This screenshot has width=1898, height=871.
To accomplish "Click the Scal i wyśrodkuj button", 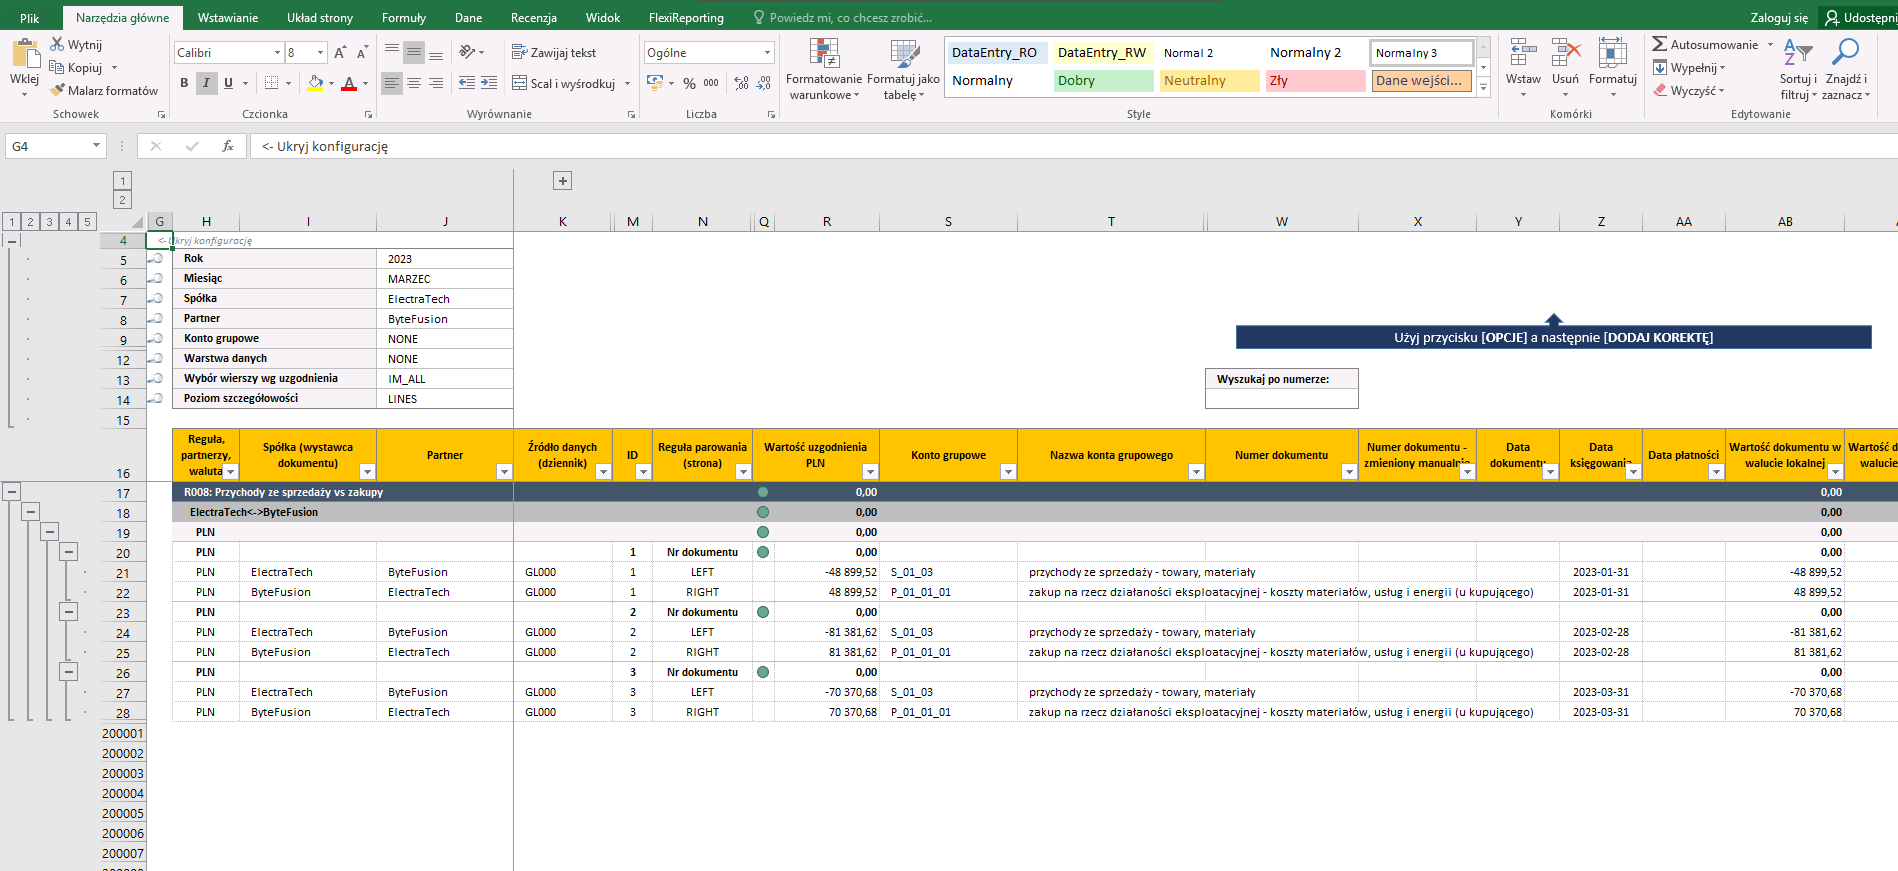I will point(563,83).
